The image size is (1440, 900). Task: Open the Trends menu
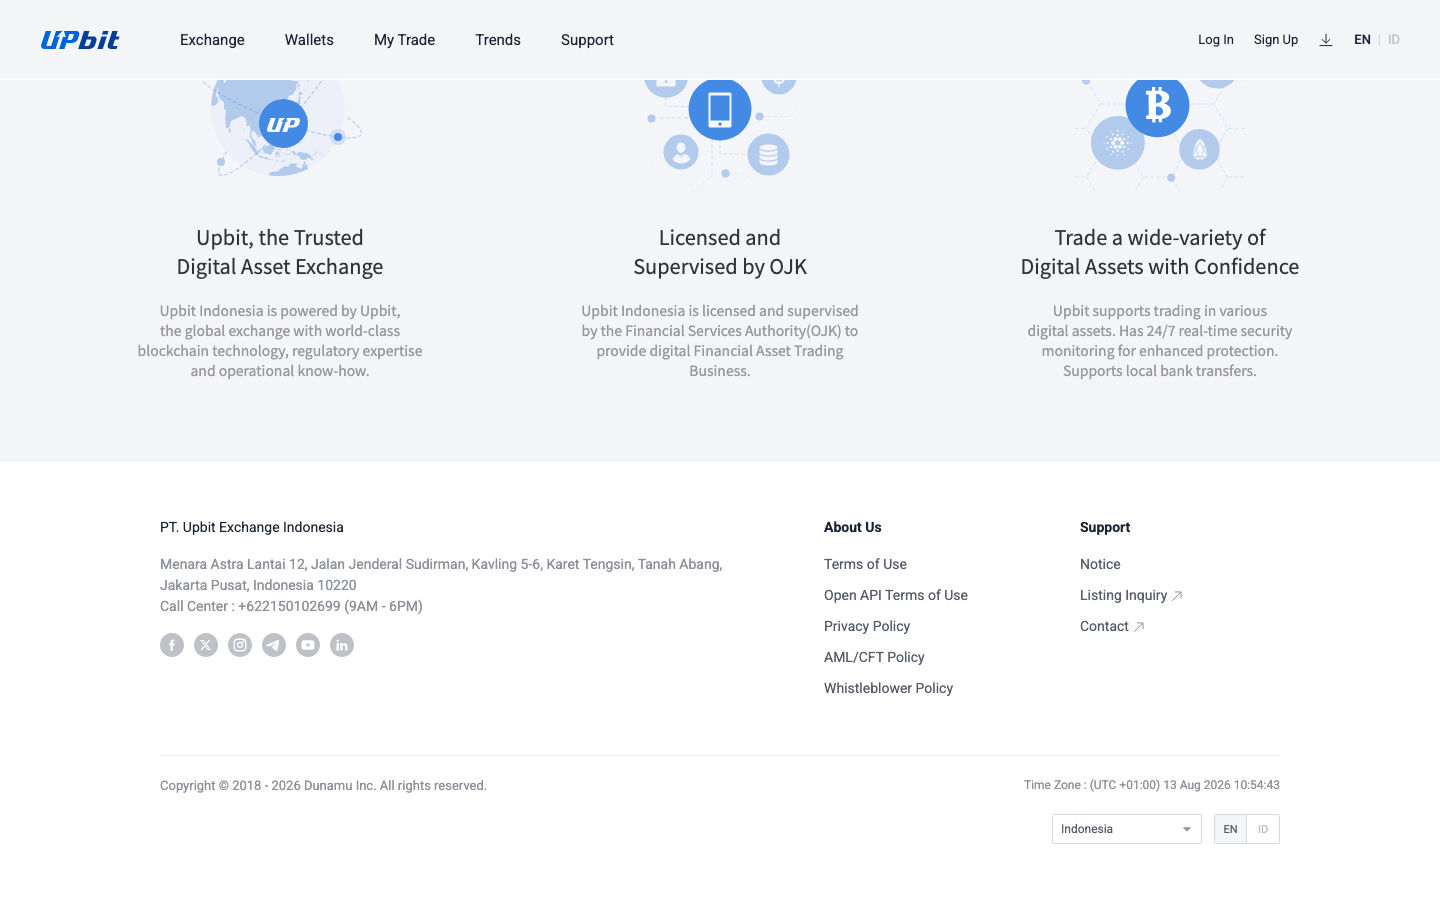point(498,40)
